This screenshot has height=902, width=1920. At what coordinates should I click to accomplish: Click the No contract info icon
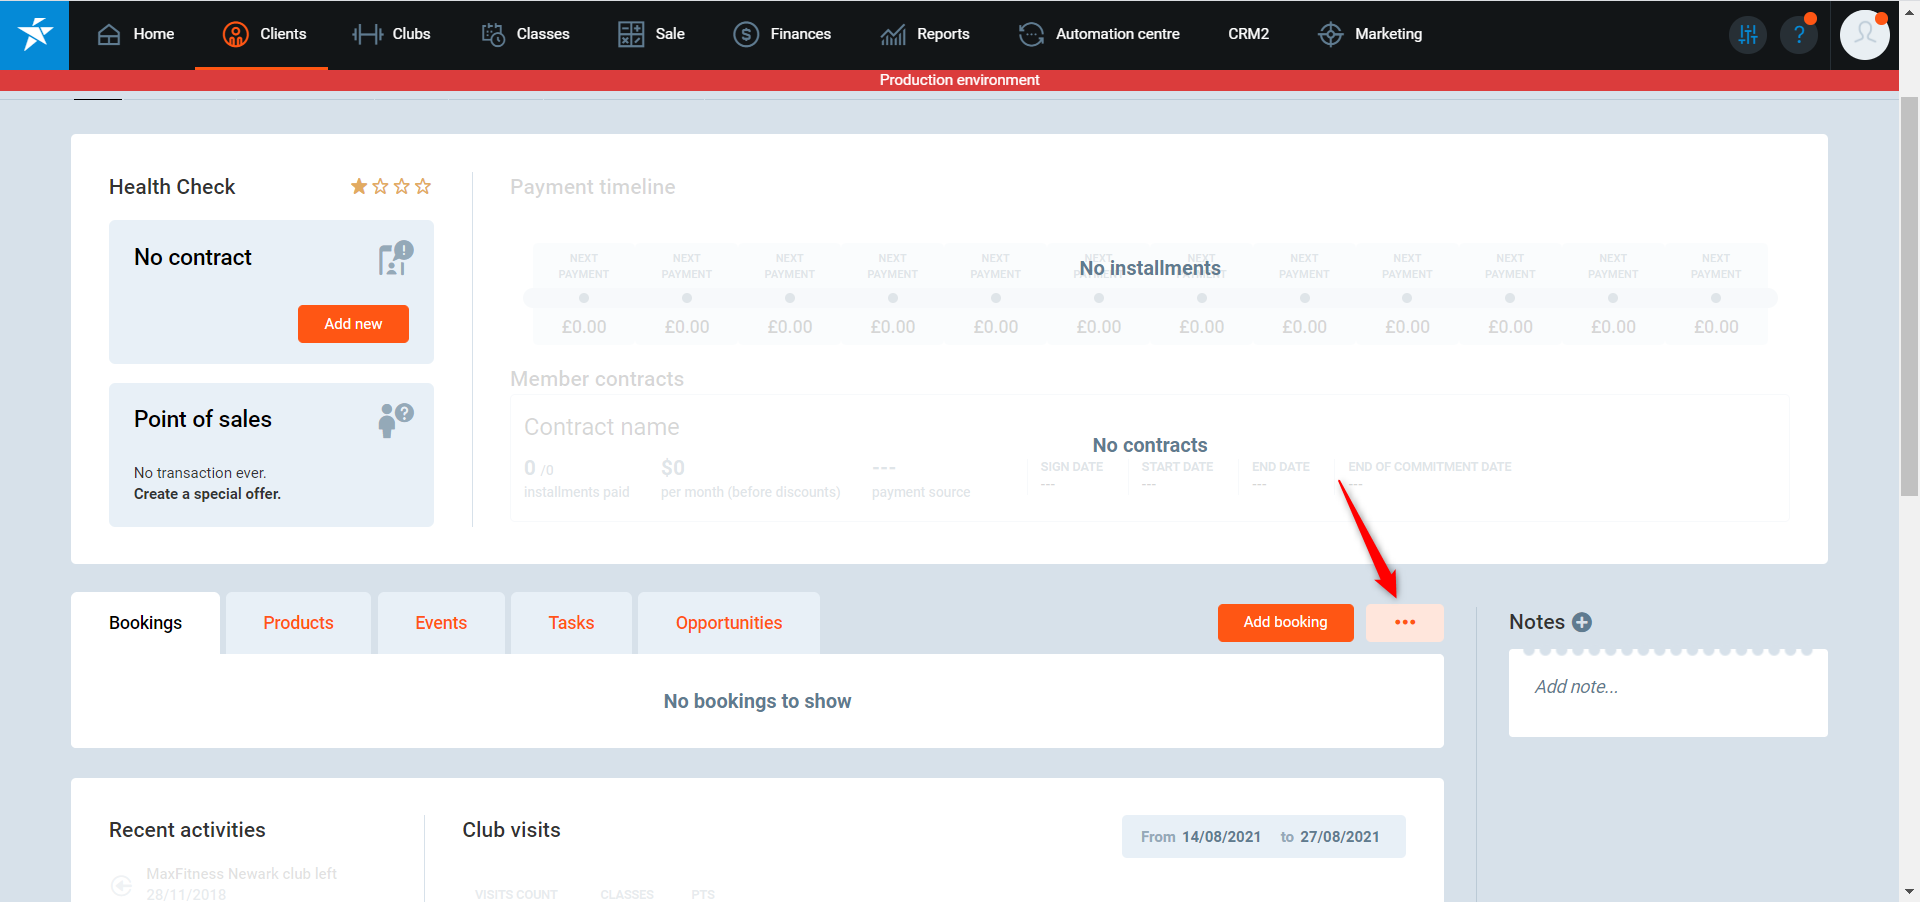[x=395, y=258]
